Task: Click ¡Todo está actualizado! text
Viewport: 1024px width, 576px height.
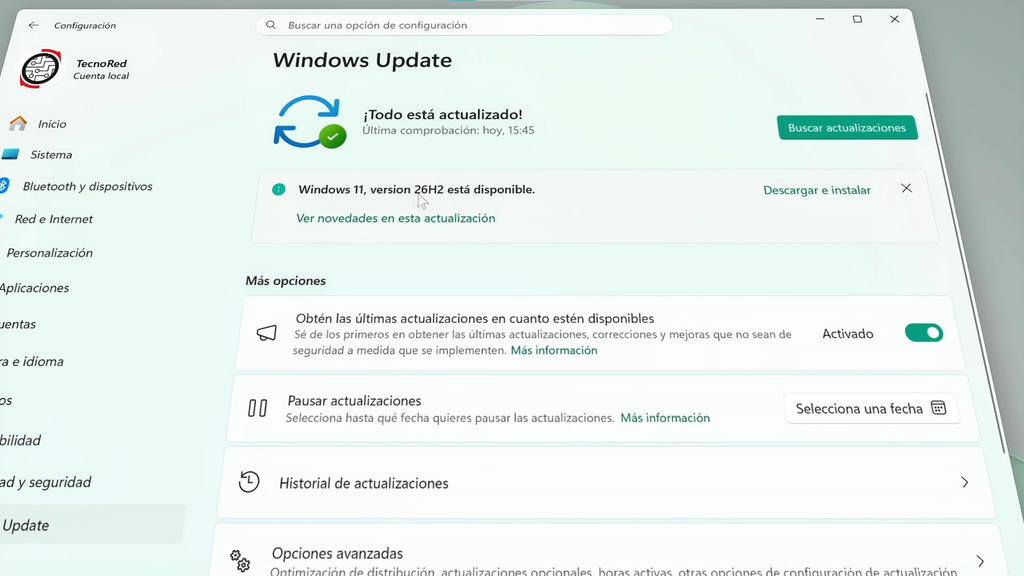Action: coord(443,114)
